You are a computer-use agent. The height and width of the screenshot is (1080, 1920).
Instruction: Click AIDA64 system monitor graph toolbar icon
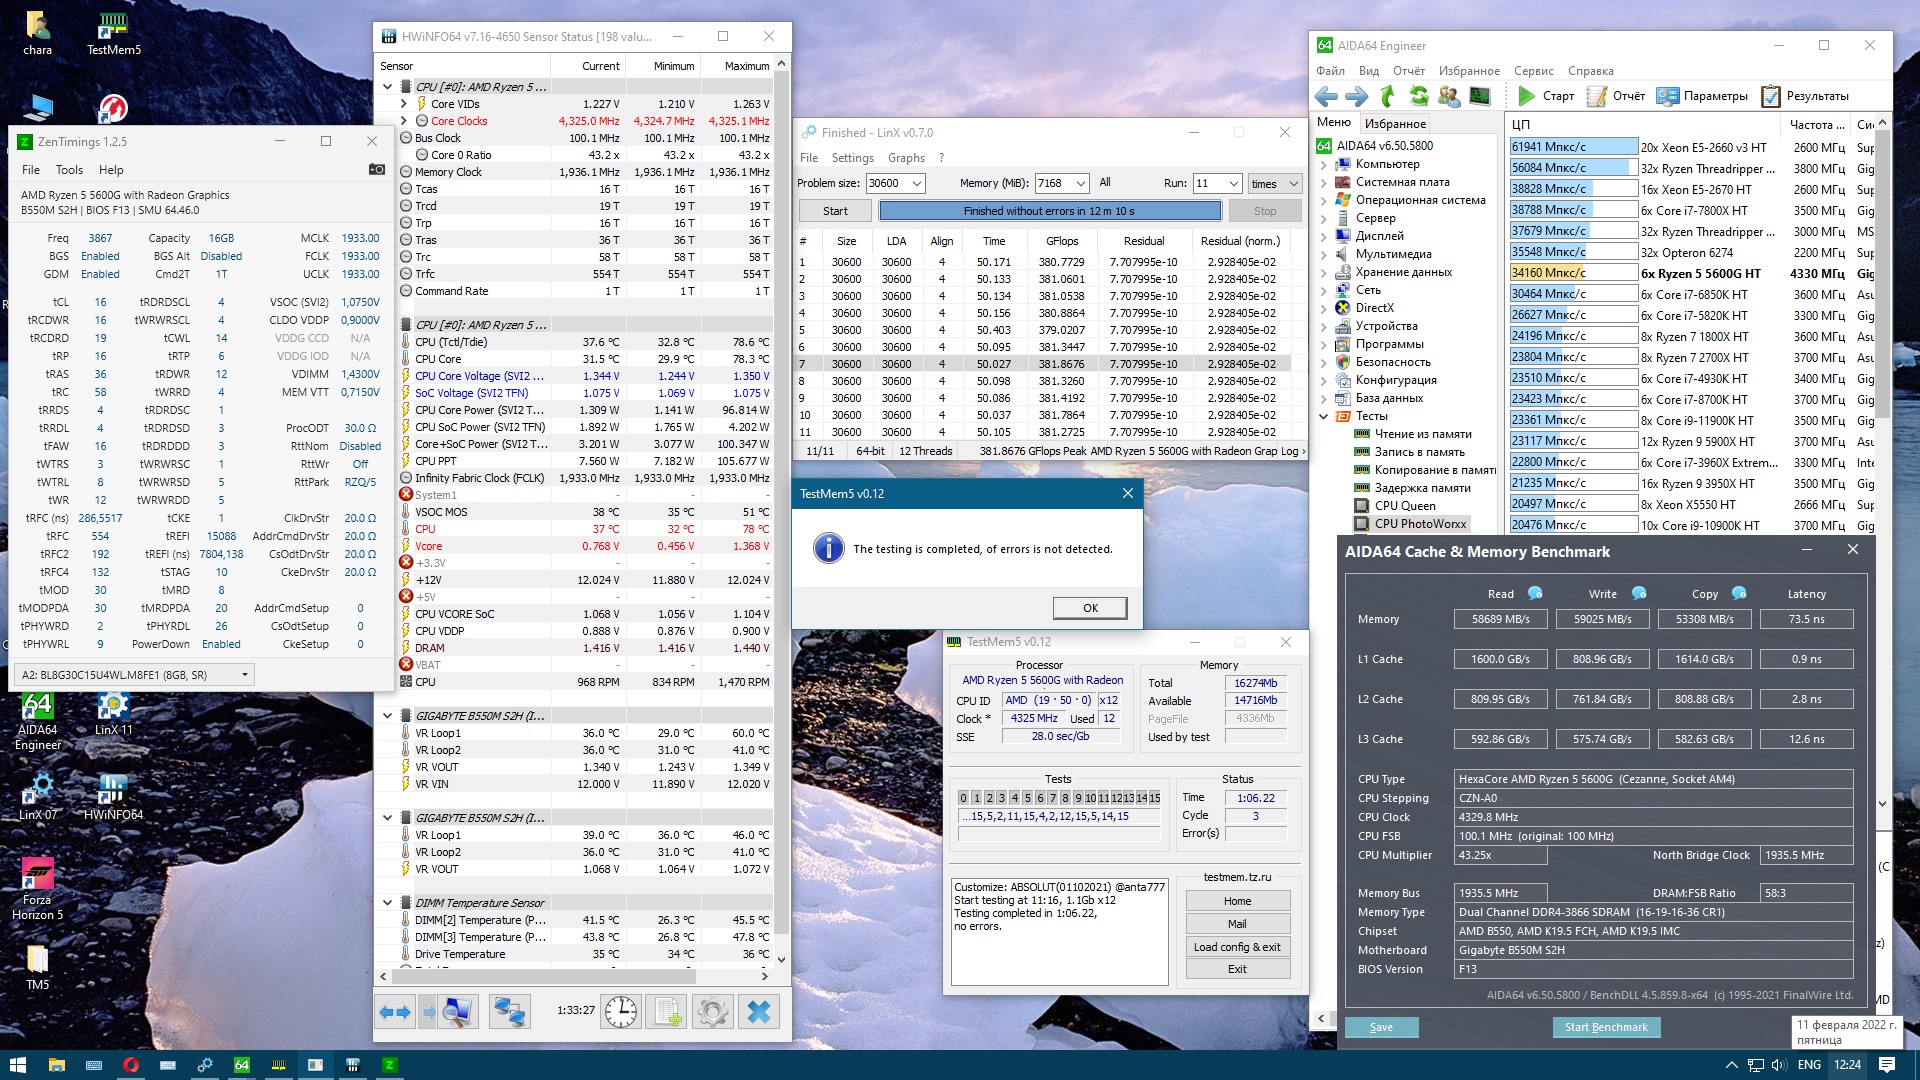tap(1480, 96)
